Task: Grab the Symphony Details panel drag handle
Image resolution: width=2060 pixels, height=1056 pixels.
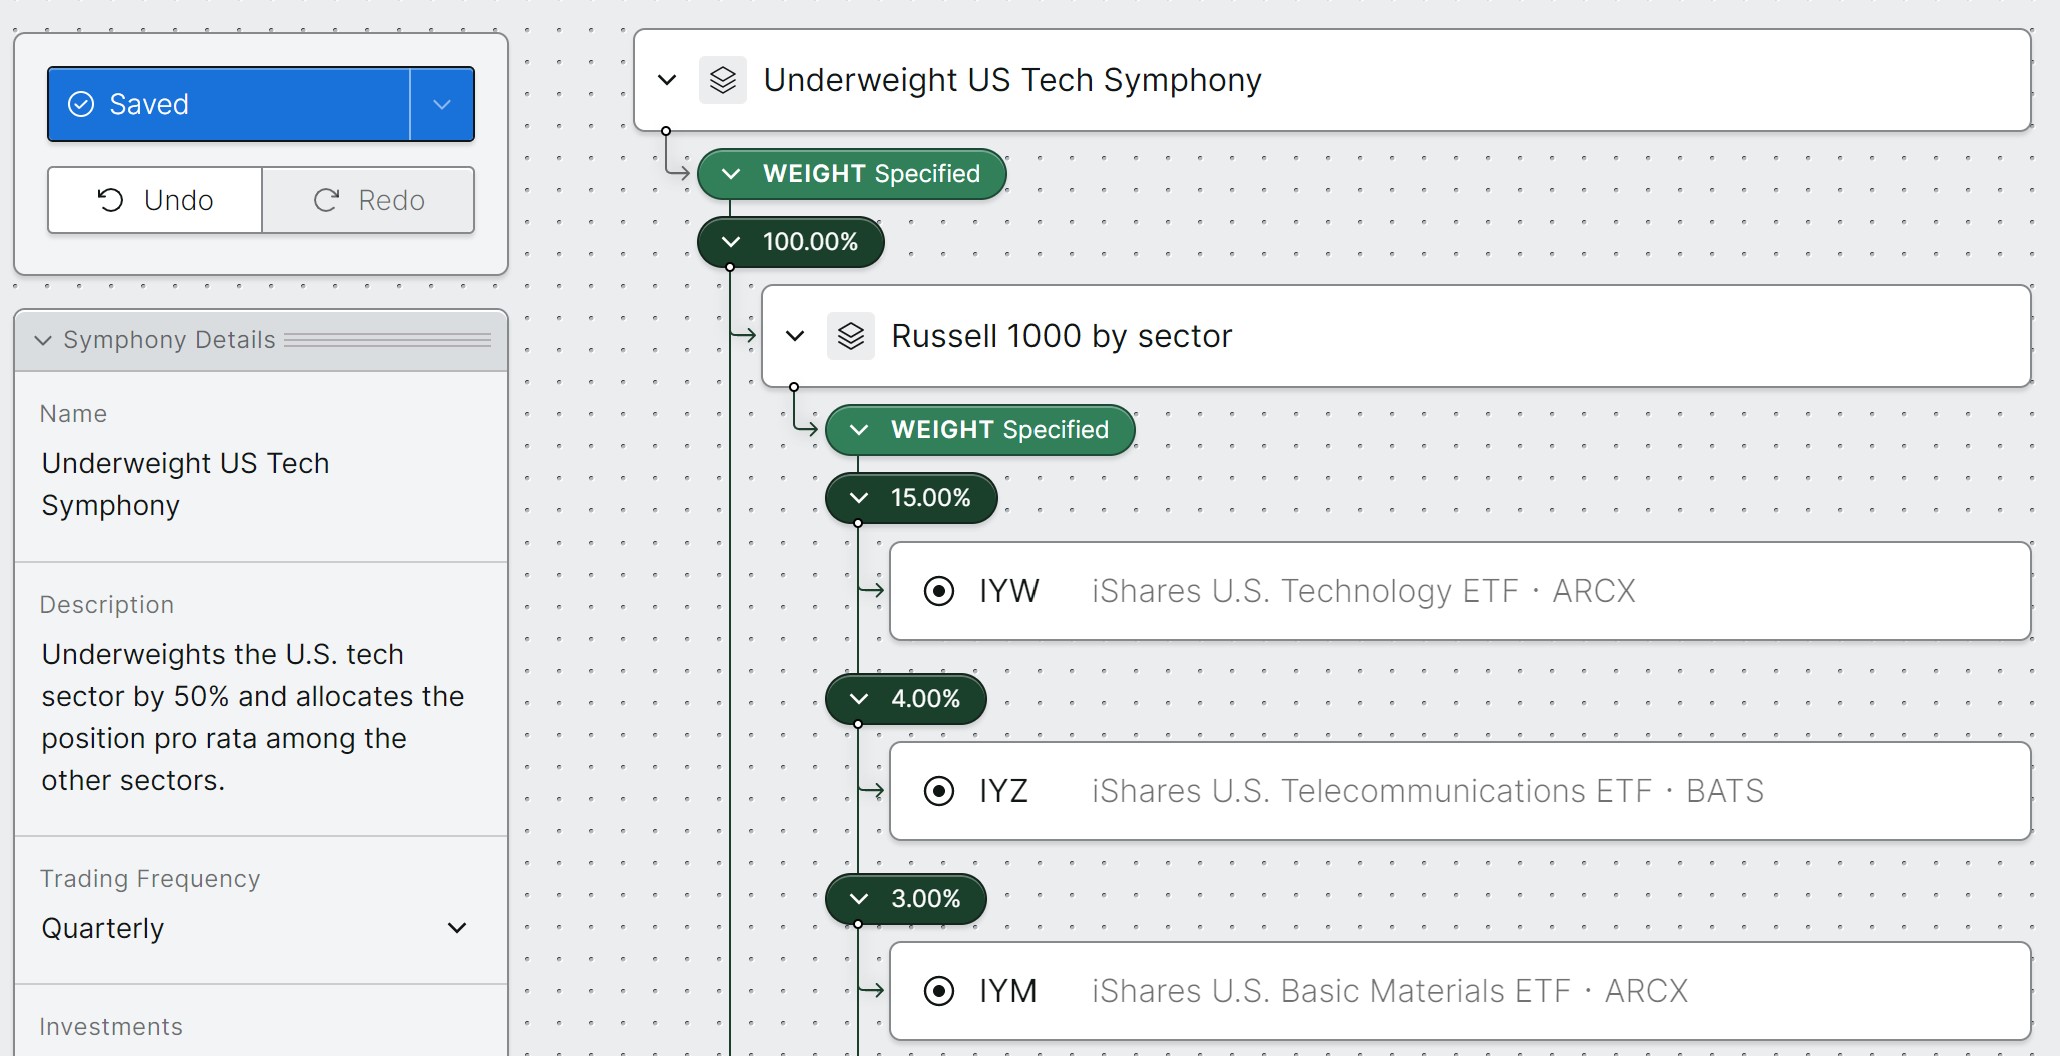Action: (x=387, y=340)
